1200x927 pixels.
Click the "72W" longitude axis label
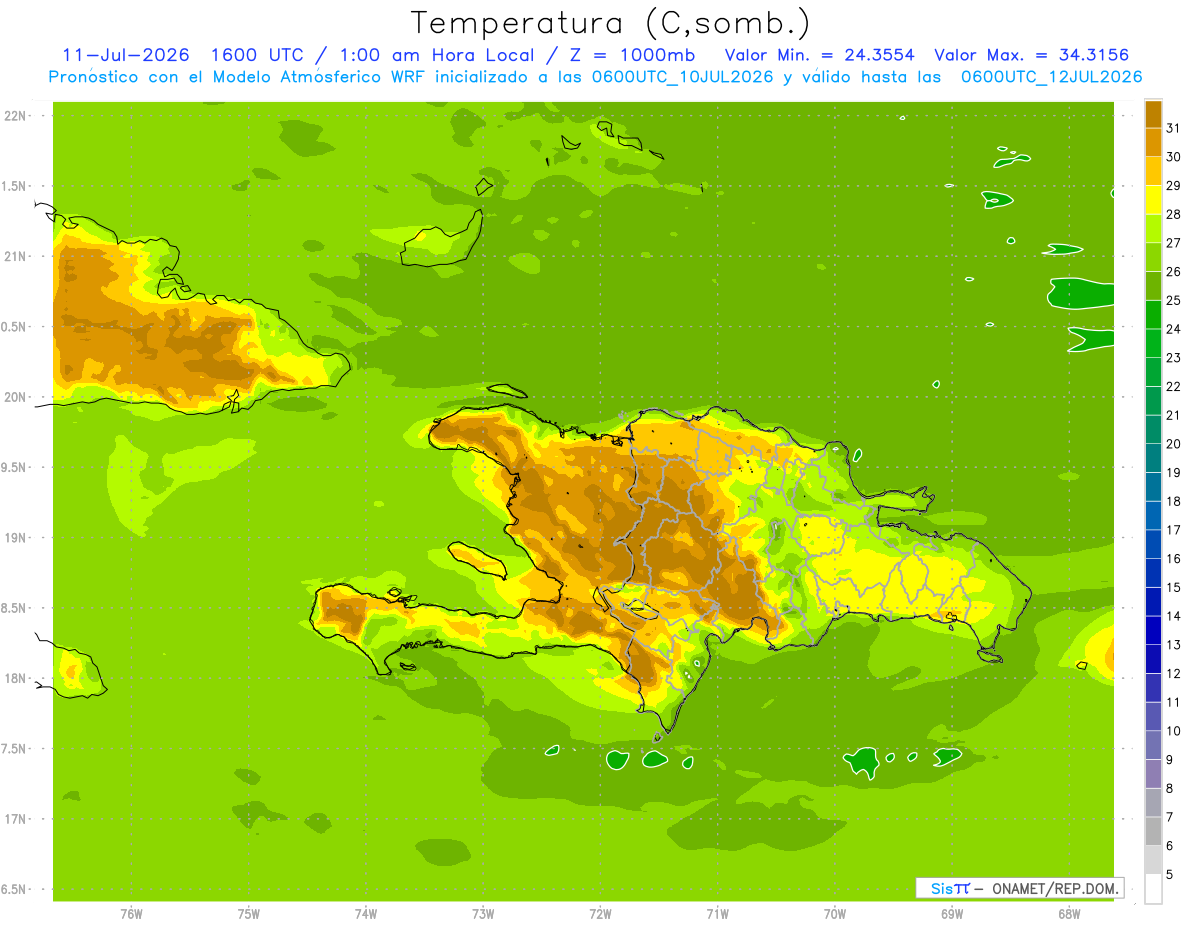600,914
